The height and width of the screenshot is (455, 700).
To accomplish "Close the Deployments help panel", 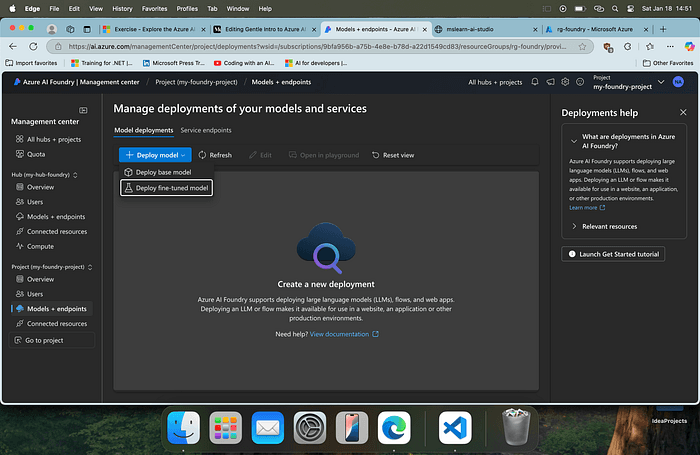I will point(683,113).
